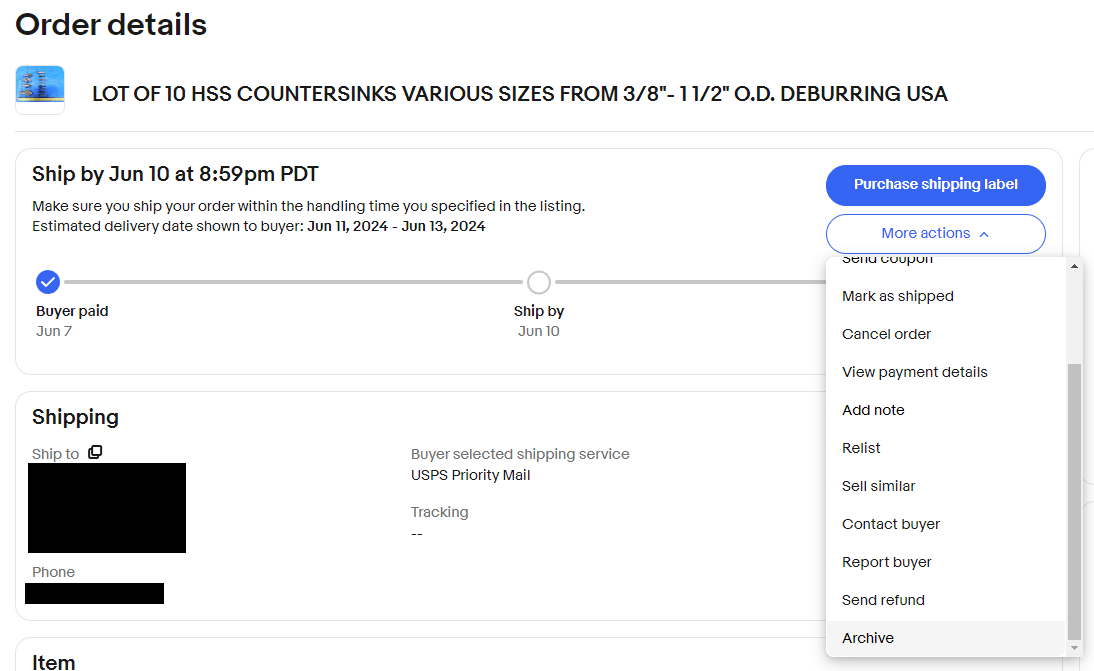Pick the Sell similar menu entry
The width and height of the screenshot is (1094, 671).
pos(878,486)
